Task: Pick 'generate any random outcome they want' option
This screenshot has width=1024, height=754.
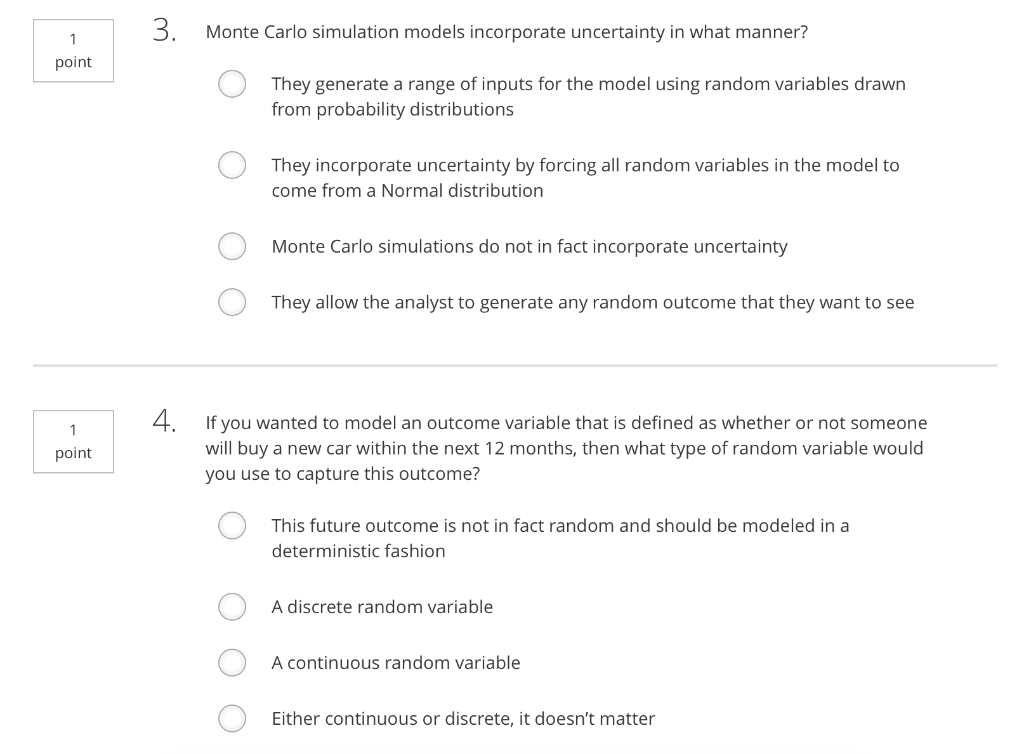Action: (232, 302)
